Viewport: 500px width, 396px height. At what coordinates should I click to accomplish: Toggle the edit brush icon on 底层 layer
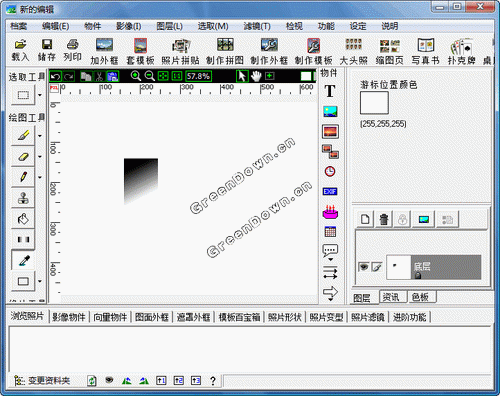377,267
